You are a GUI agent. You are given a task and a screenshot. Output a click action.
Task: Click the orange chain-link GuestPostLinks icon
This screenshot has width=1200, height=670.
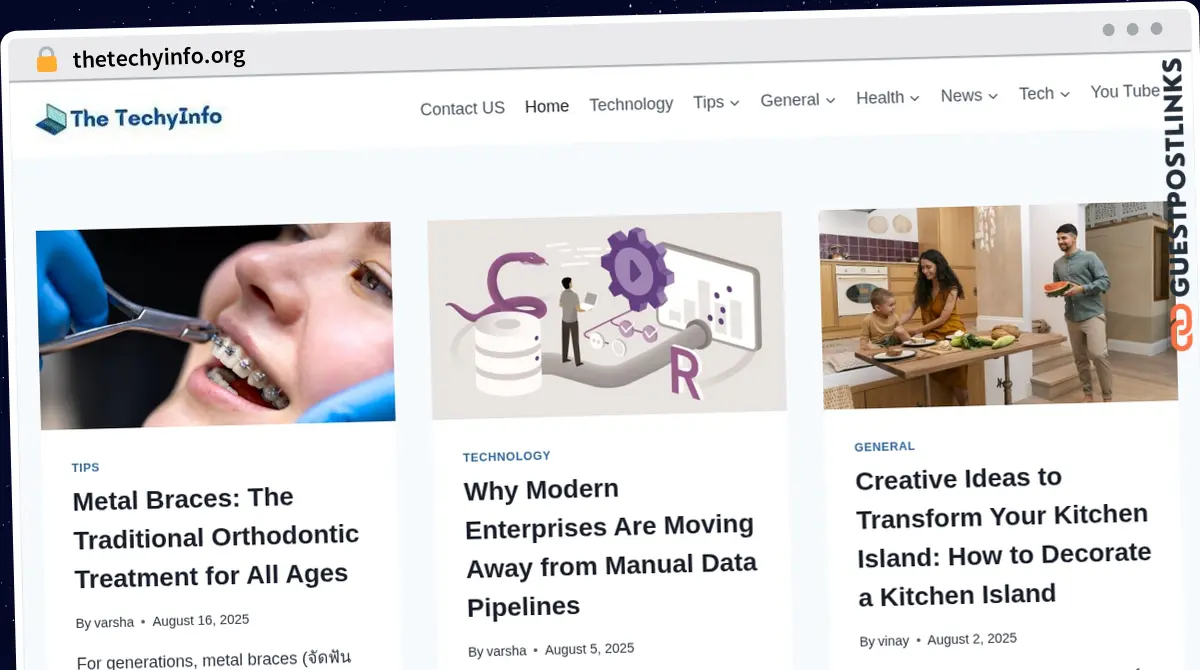(x=1181, y=328)
